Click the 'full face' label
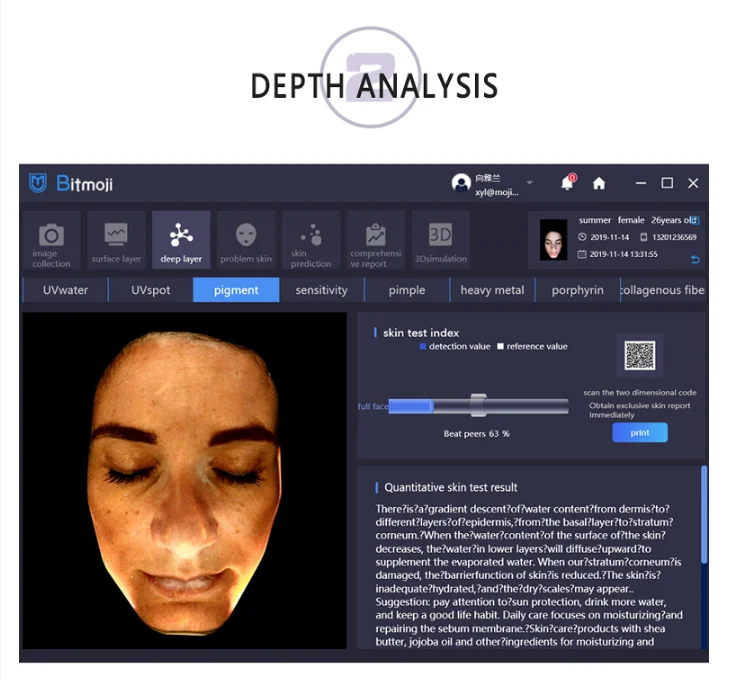This screenshot has width=732, height=681. (373, 407)
